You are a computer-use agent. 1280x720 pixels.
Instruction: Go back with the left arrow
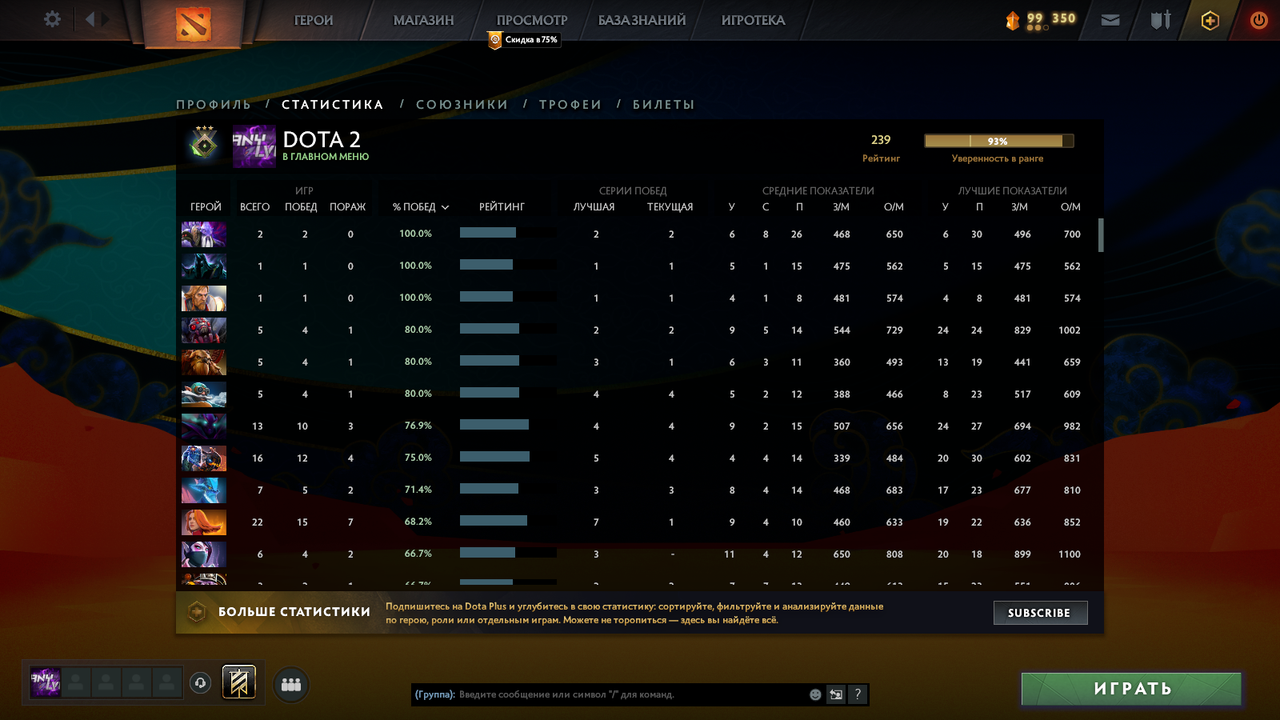click(90, 19)
